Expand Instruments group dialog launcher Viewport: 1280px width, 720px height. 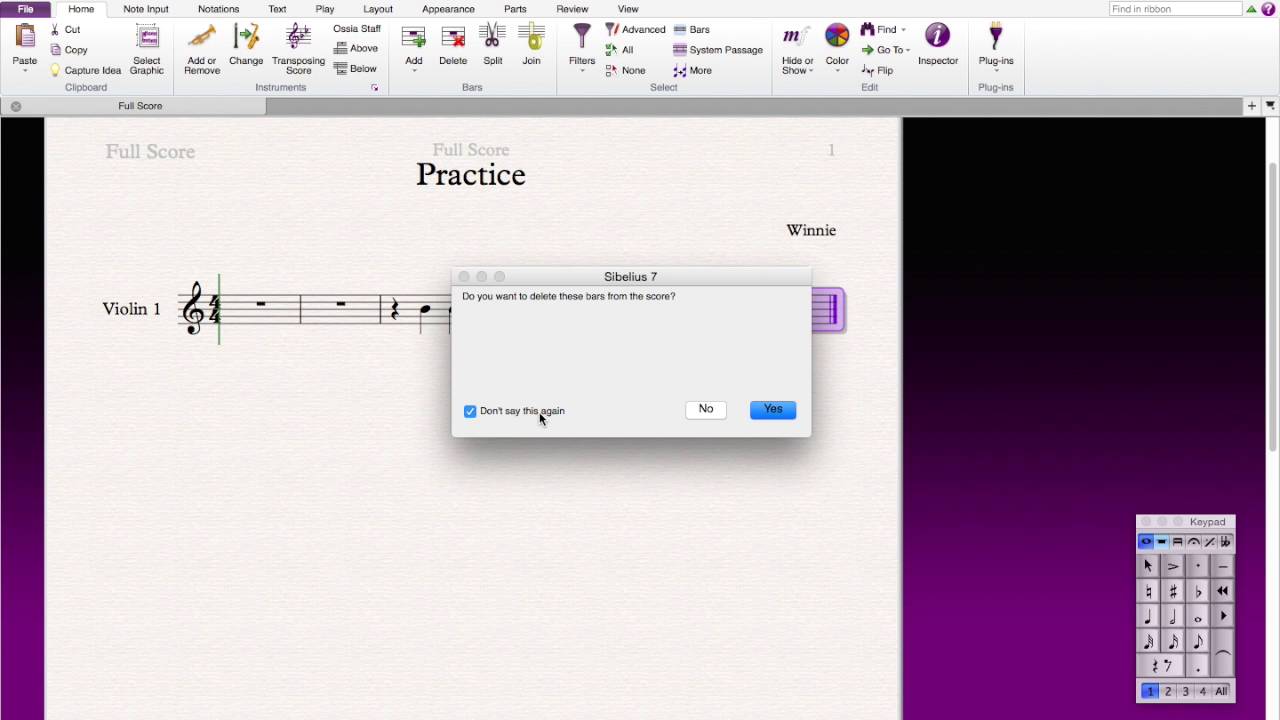tap(375, 88)
